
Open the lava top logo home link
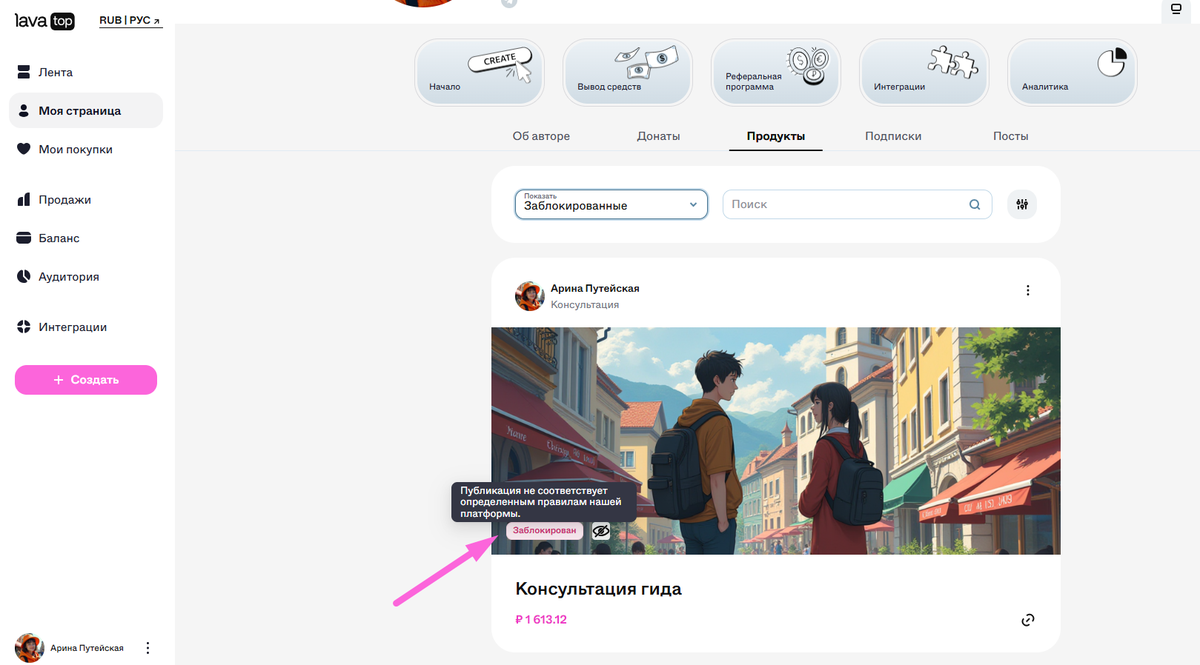[44, 20]
